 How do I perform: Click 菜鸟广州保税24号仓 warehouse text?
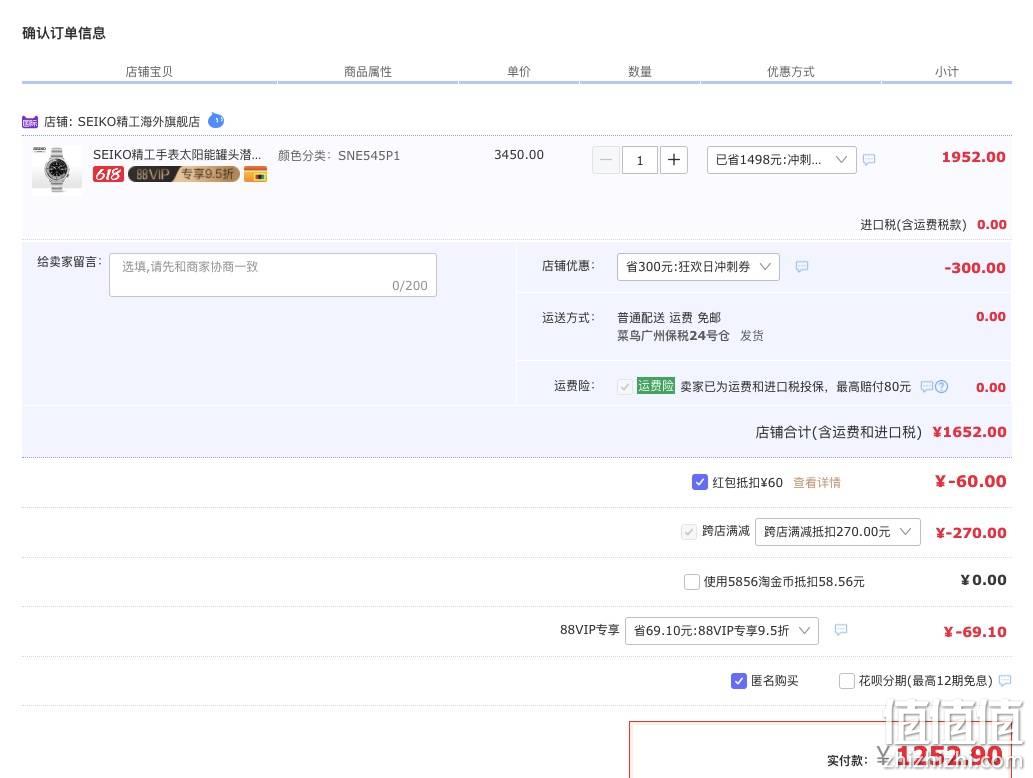click(x=673, y=336)
